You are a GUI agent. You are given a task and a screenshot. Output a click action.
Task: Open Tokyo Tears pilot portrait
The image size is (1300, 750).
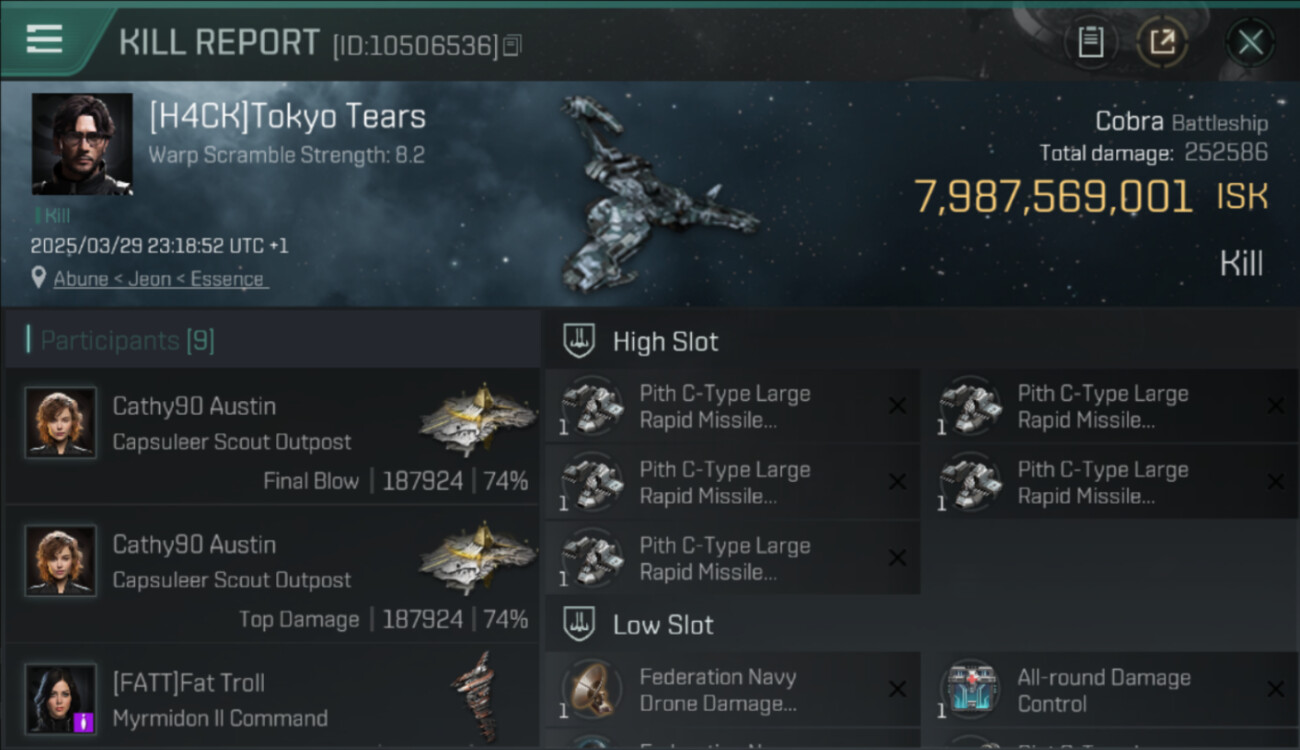tap(82, 144)
